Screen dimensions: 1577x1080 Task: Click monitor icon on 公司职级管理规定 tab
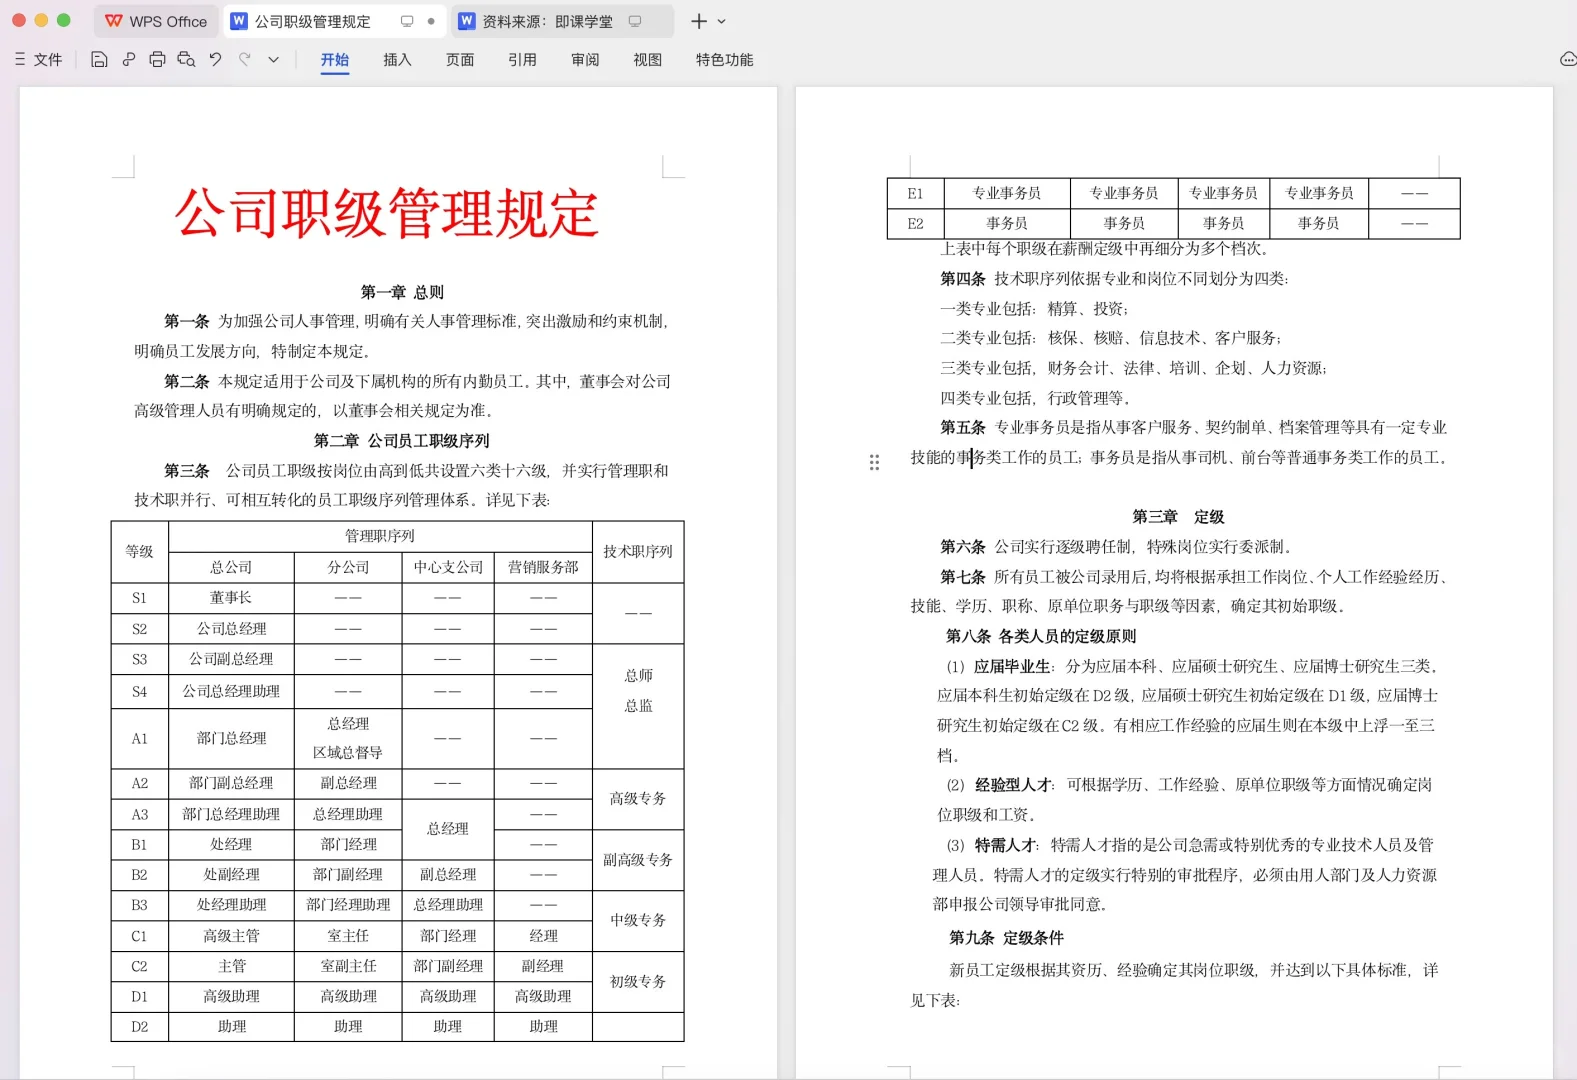point(407,21)
